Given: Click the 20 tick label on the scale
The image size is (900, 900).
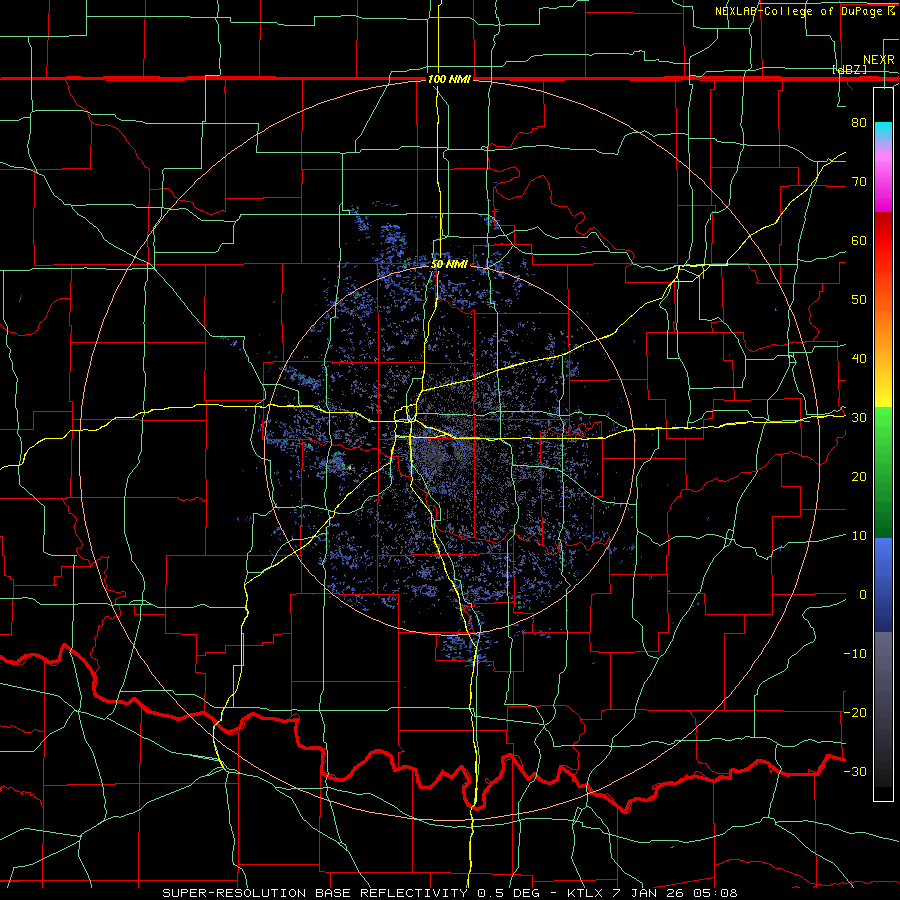Looking at the screenshot, I should pos(859,477).
